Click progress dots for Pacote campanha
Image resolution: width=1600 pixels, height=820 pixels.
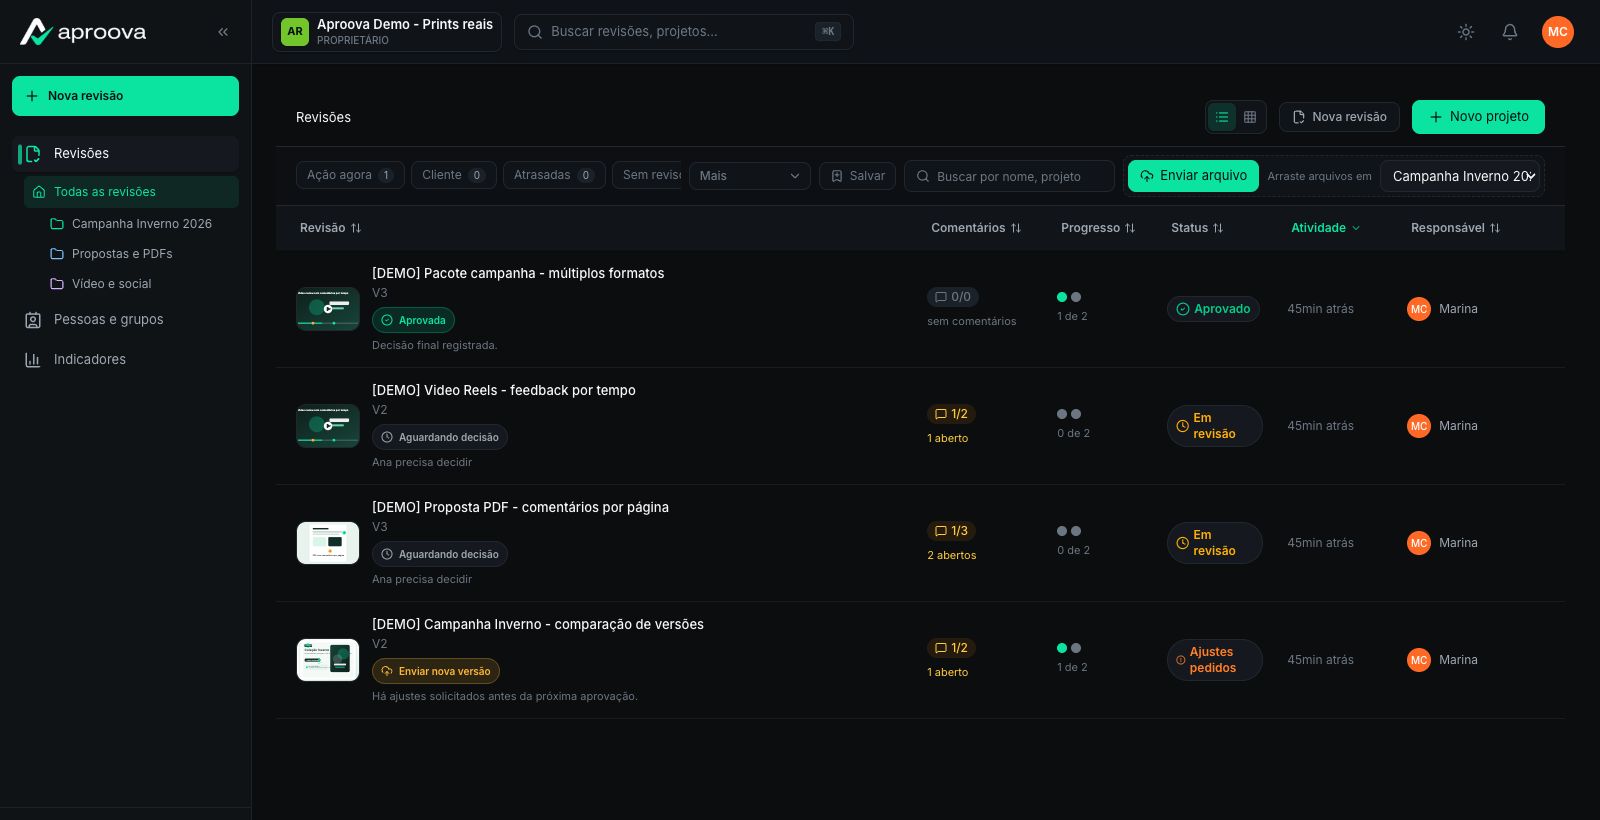[x=1069, y=297]
